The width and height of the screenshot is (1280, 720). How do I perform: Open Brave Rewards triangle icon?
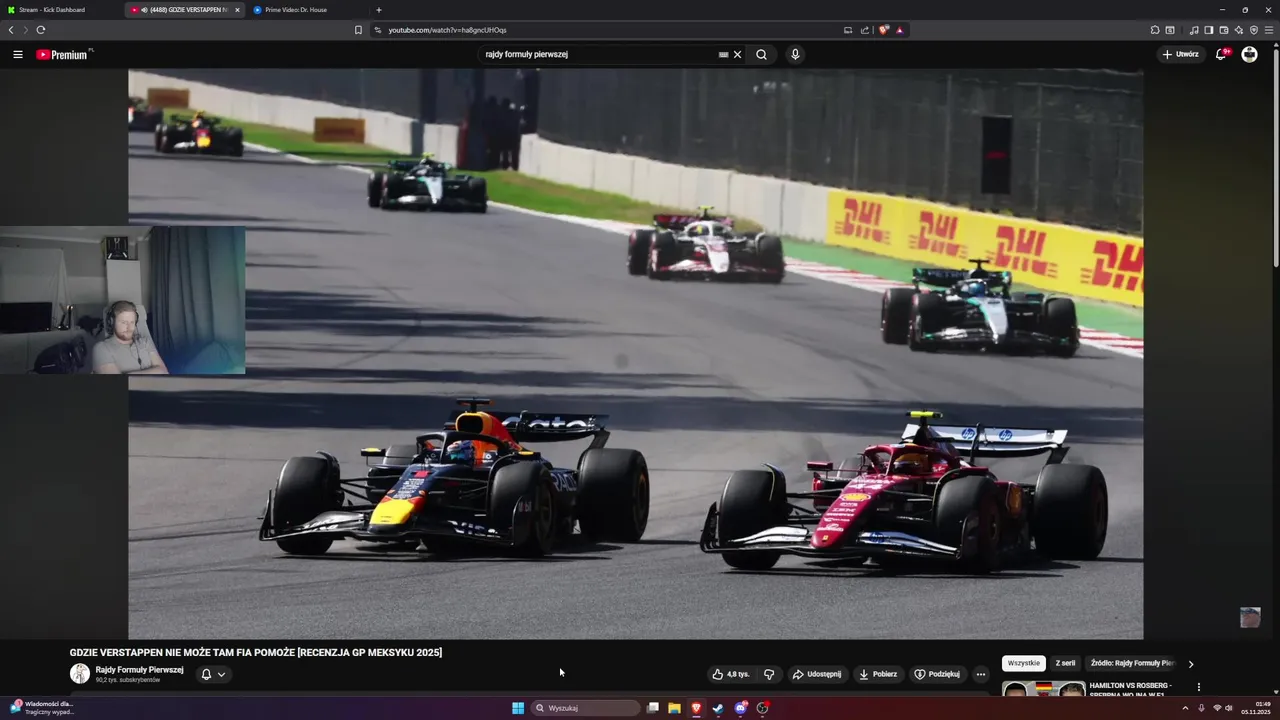pyautogui.click(x=900, y=30)
